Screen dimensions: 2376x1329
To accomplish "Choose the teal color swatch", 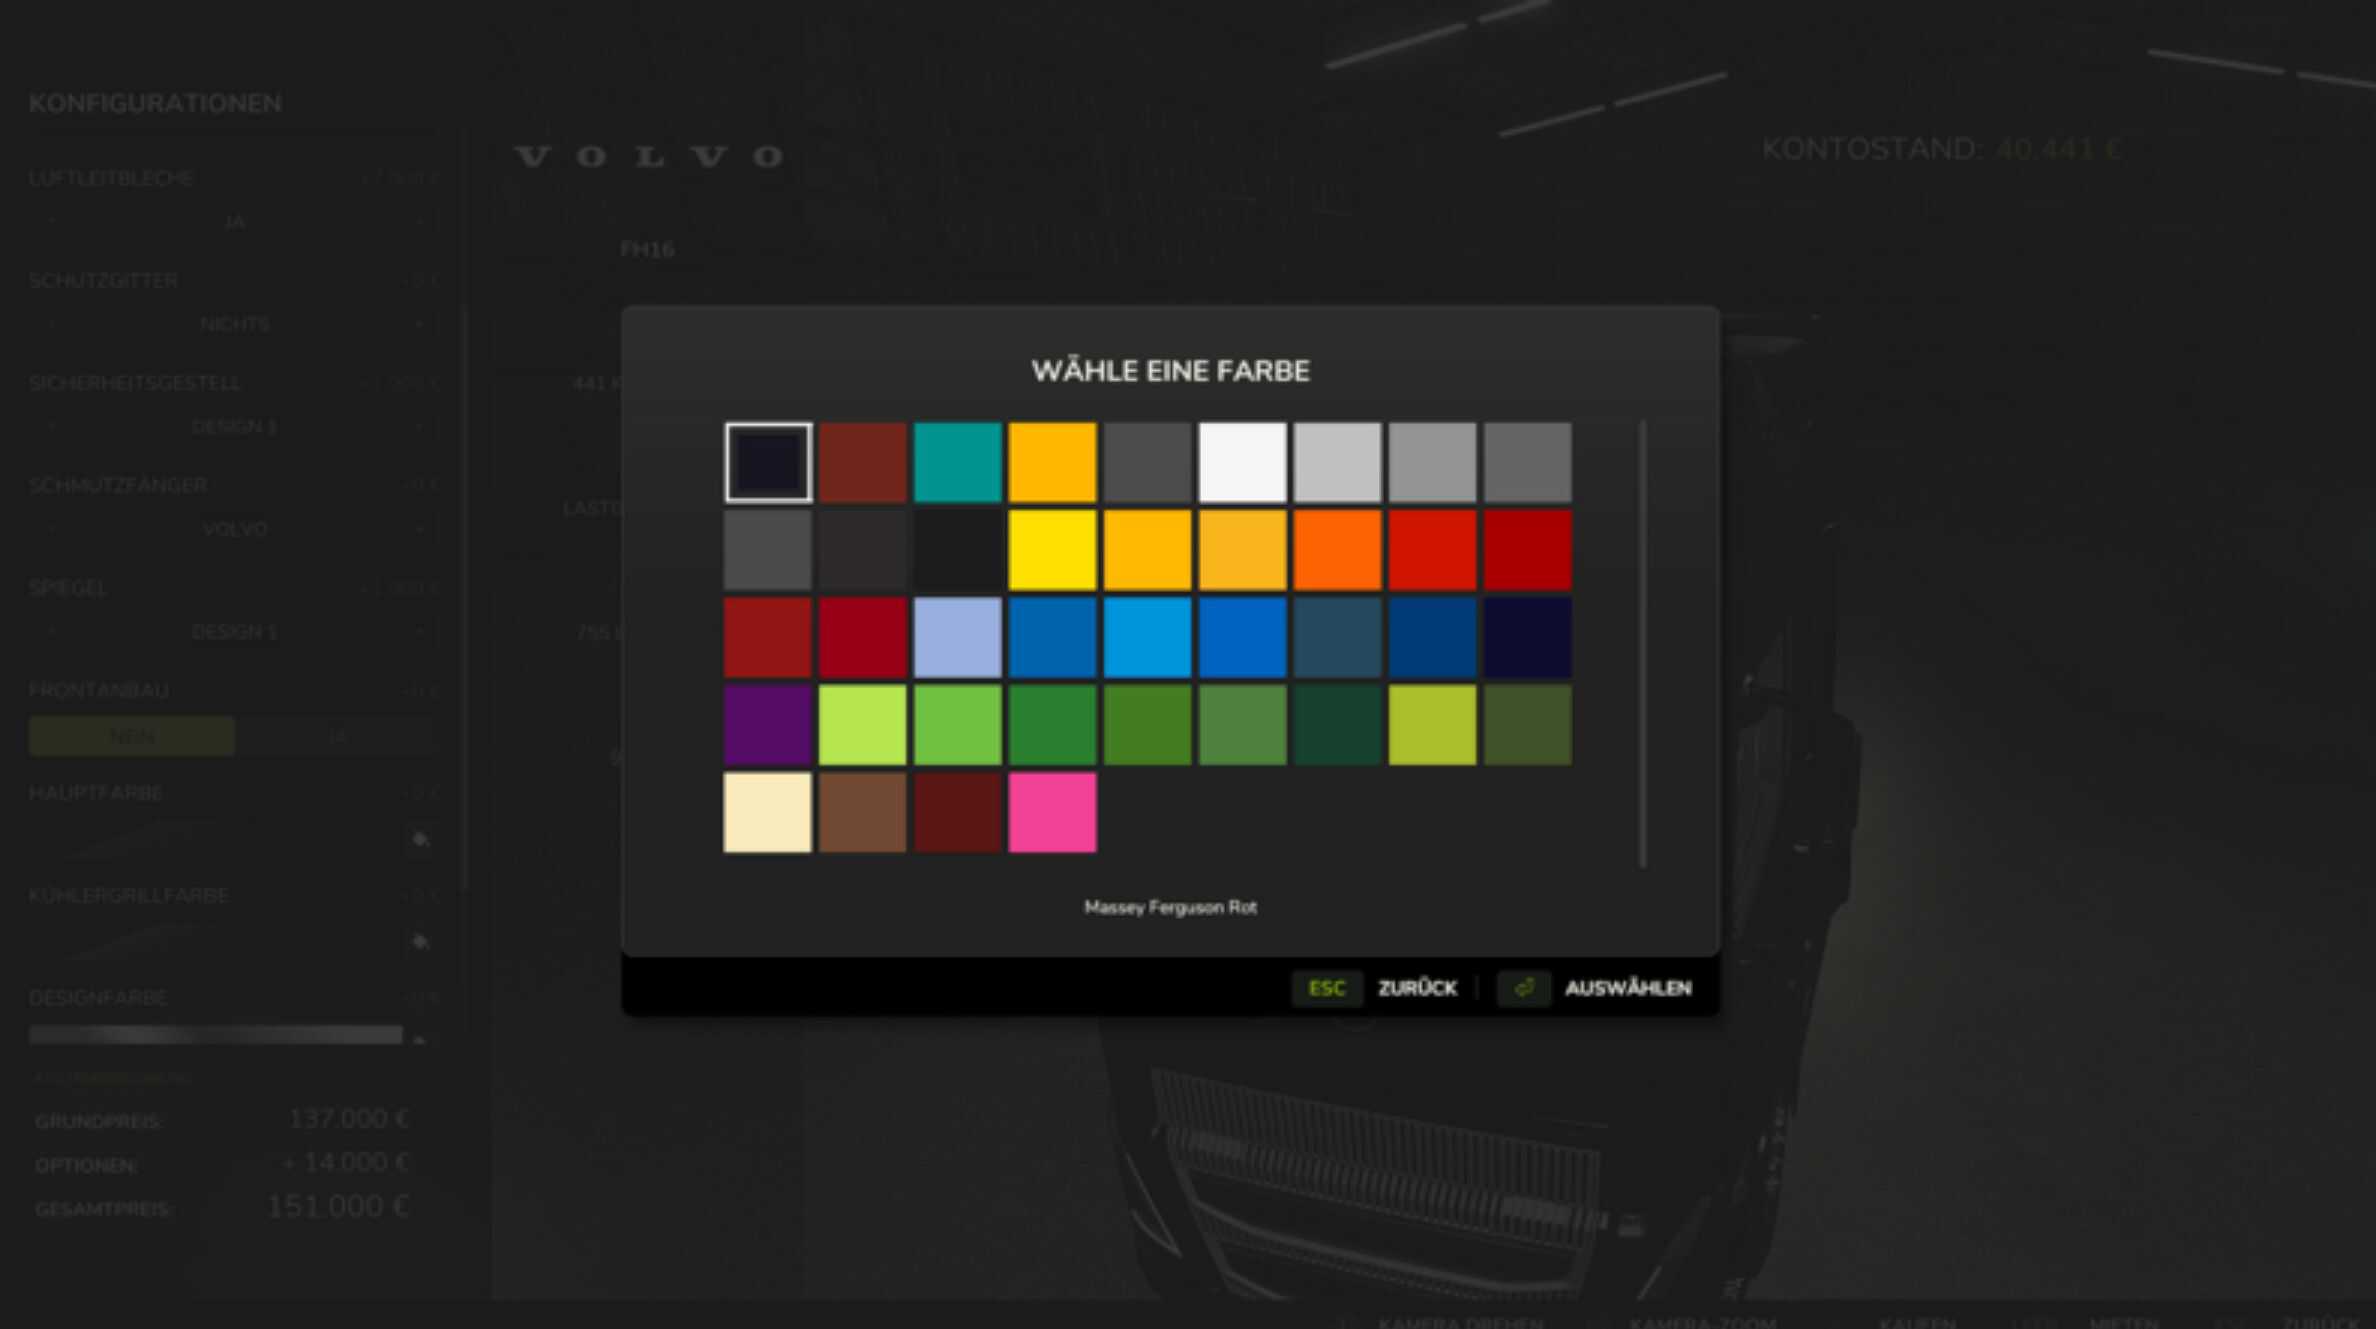I will point(957,462).
